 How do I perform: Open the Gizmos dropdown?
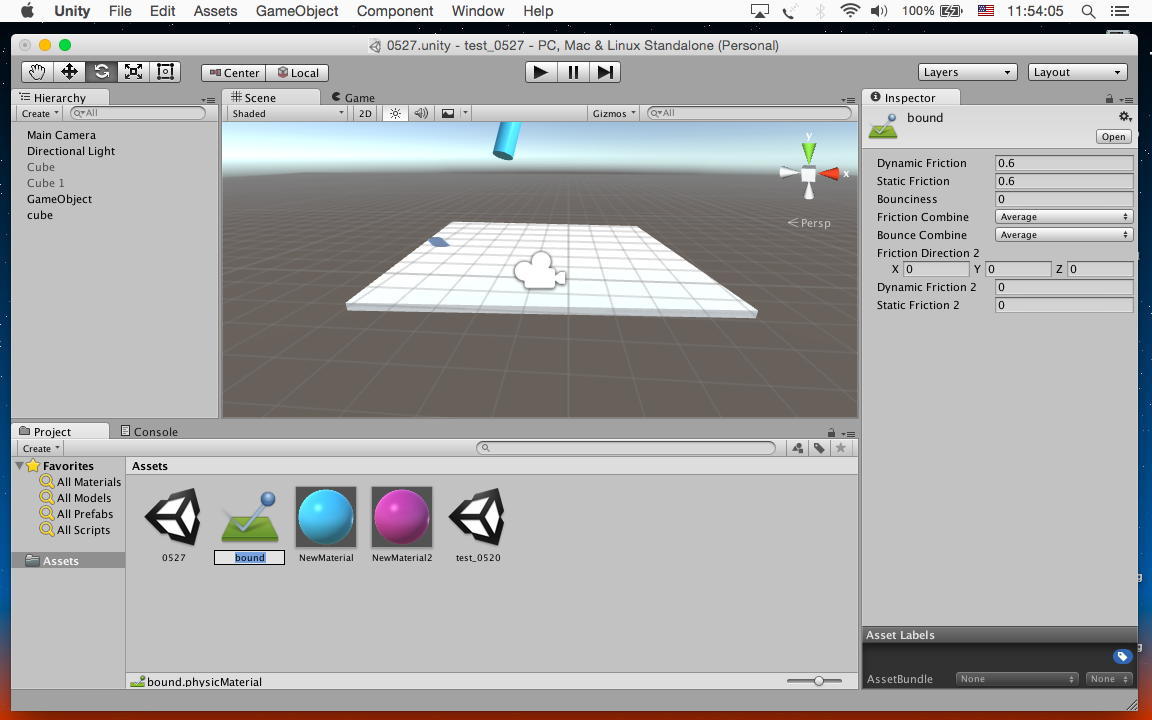(614, 113)
